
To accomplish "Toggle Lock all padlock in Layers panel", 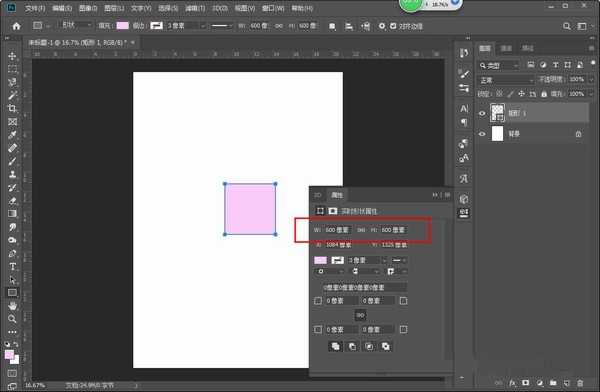I will (544, 93).
